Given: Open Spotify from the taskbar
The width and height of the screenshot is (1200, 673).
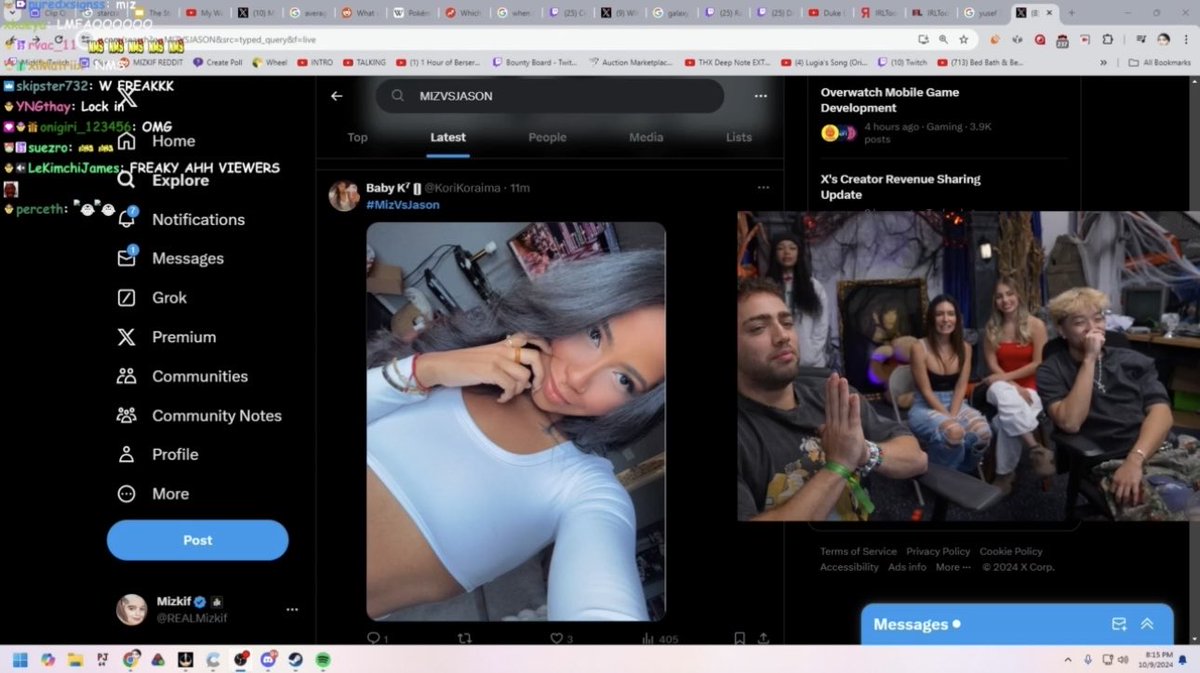Looking at the screenshot, I should pyautogui.click(x=323, y=660).
